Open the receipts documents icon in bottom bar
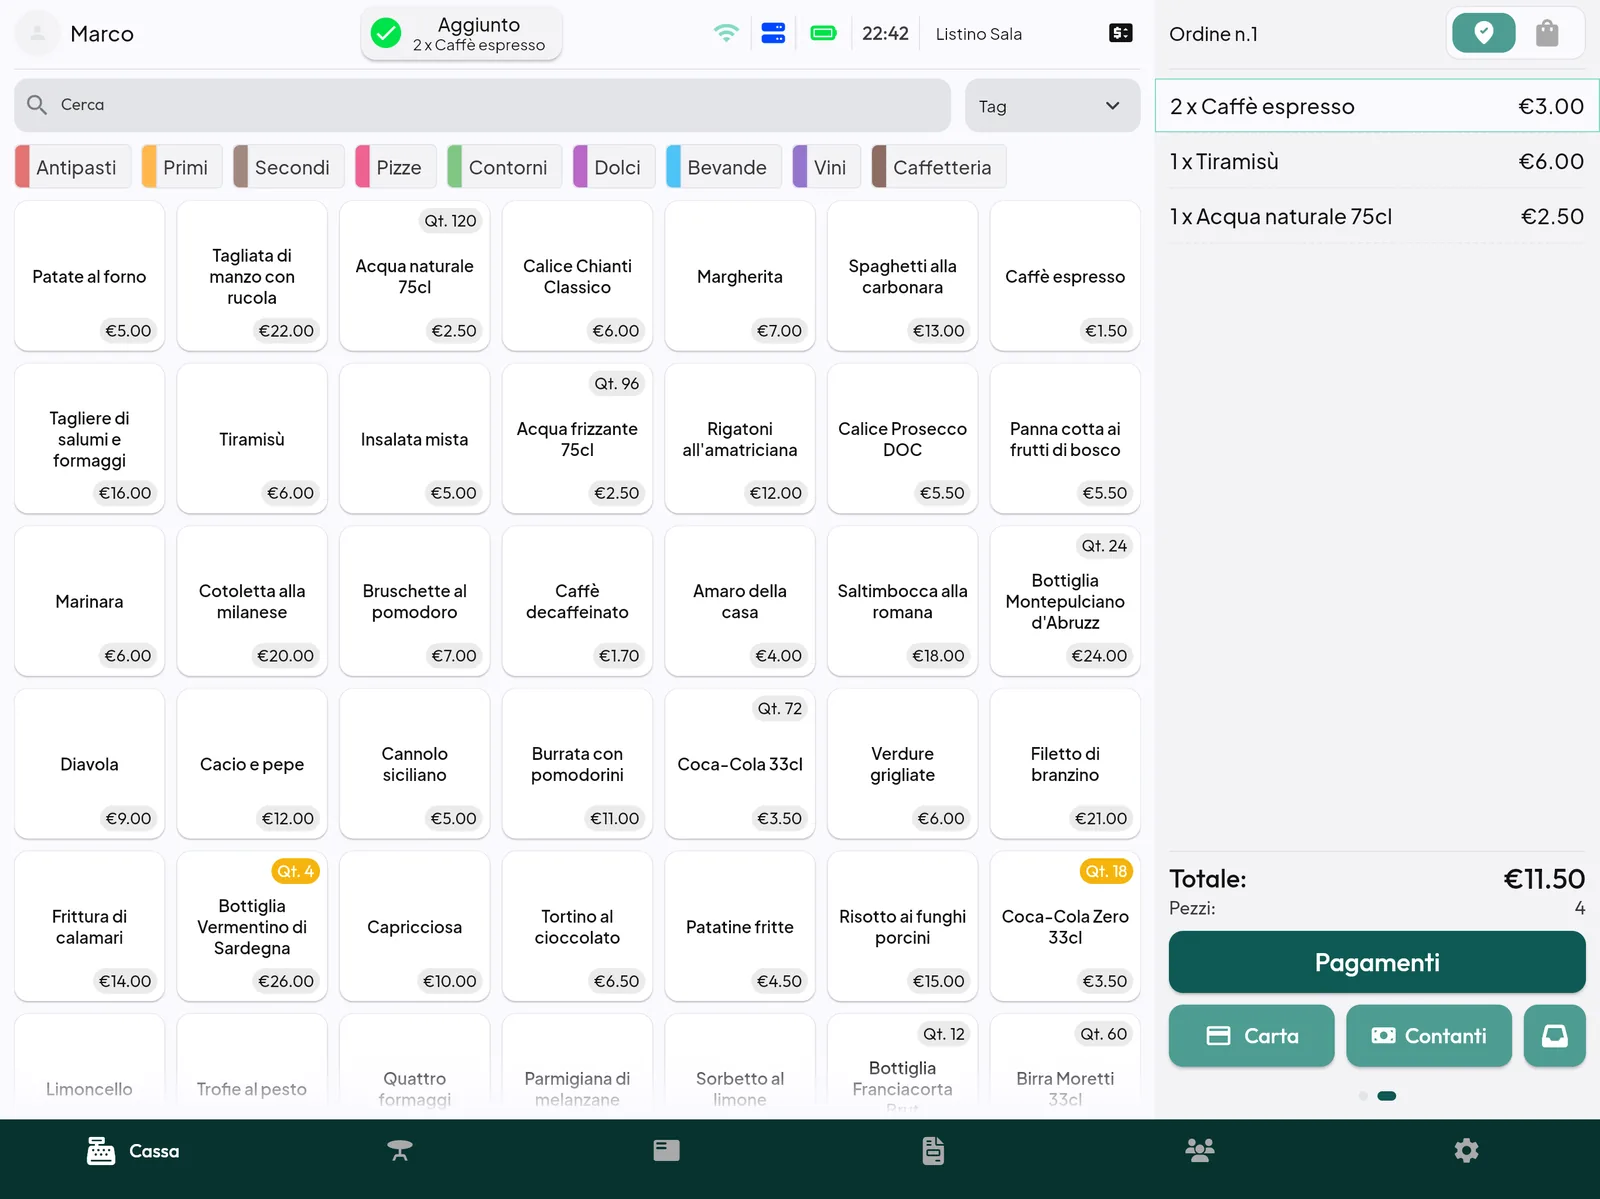The height and width of the screenshot is (1199, 1600). [x=933, y=1151]
